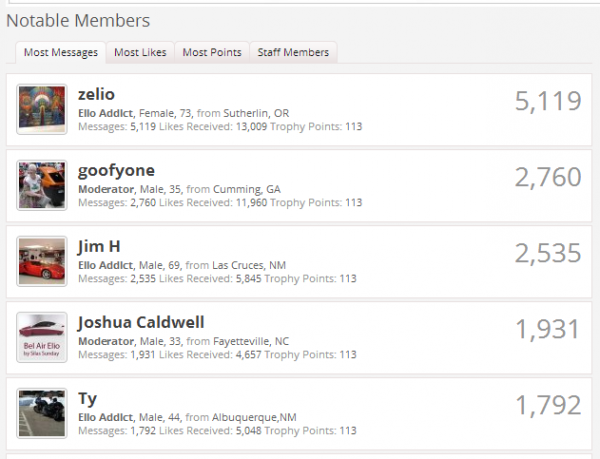Screen dimensions: 600x459
Task: Open zelio's avatar thumbnail
Action: 42,109
